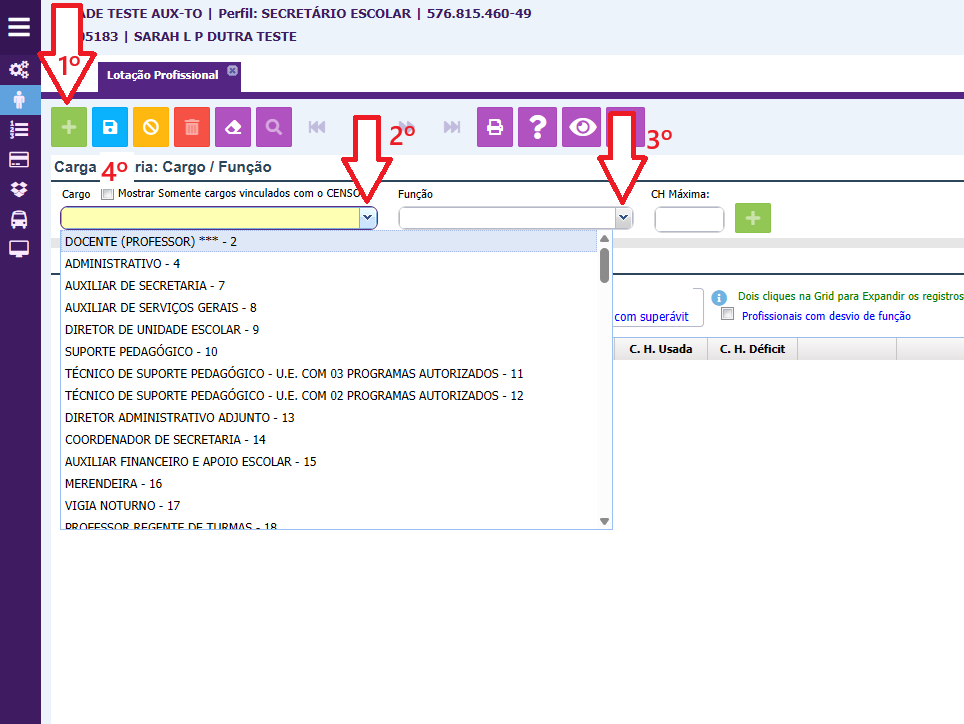This screenshot has height=724, width=964.
Task: Switch to the Lotação Profissional tab
Action: click(160, 76)
